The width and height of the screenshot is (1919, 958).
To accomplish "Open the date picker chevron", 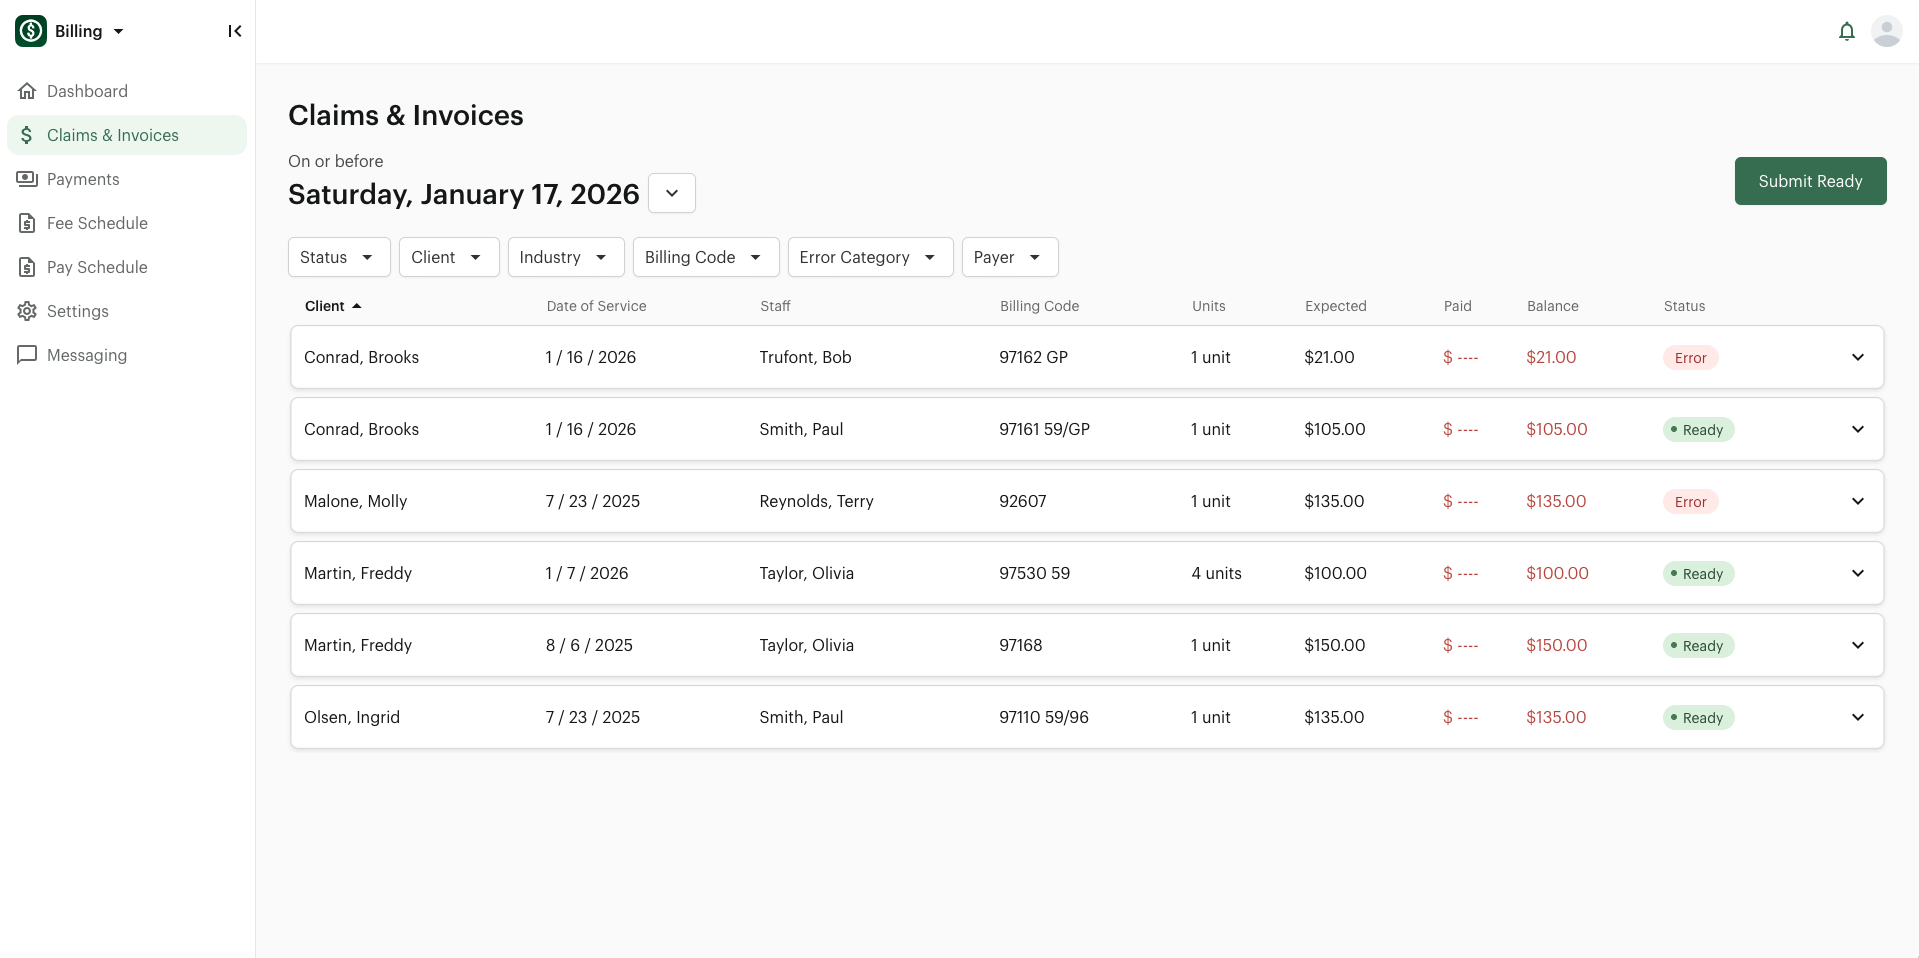I will (x=672, y=193).
